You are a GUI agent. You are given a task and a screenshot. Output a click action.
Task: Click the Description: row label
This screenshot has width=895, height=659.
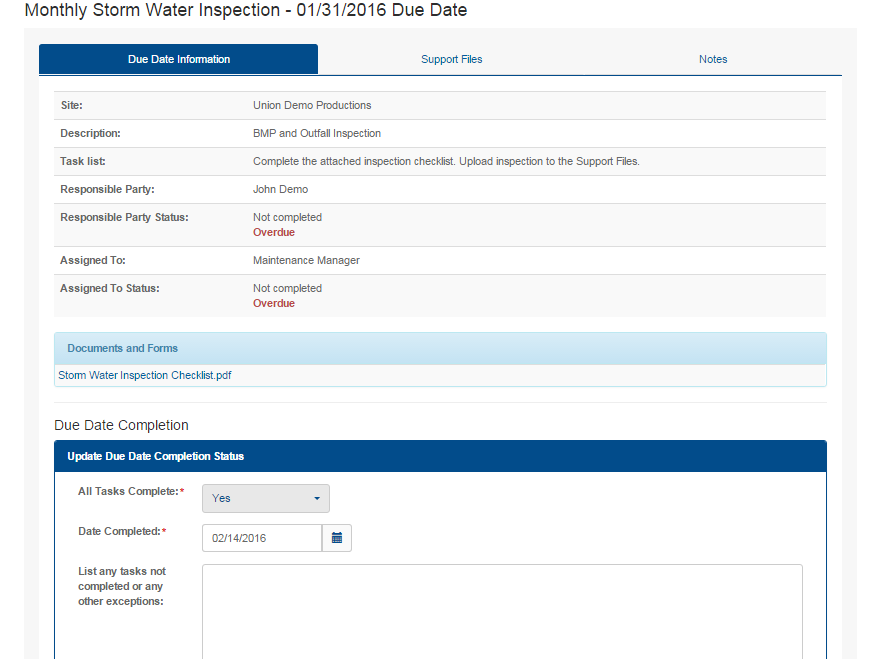click(x=90, y=134)
